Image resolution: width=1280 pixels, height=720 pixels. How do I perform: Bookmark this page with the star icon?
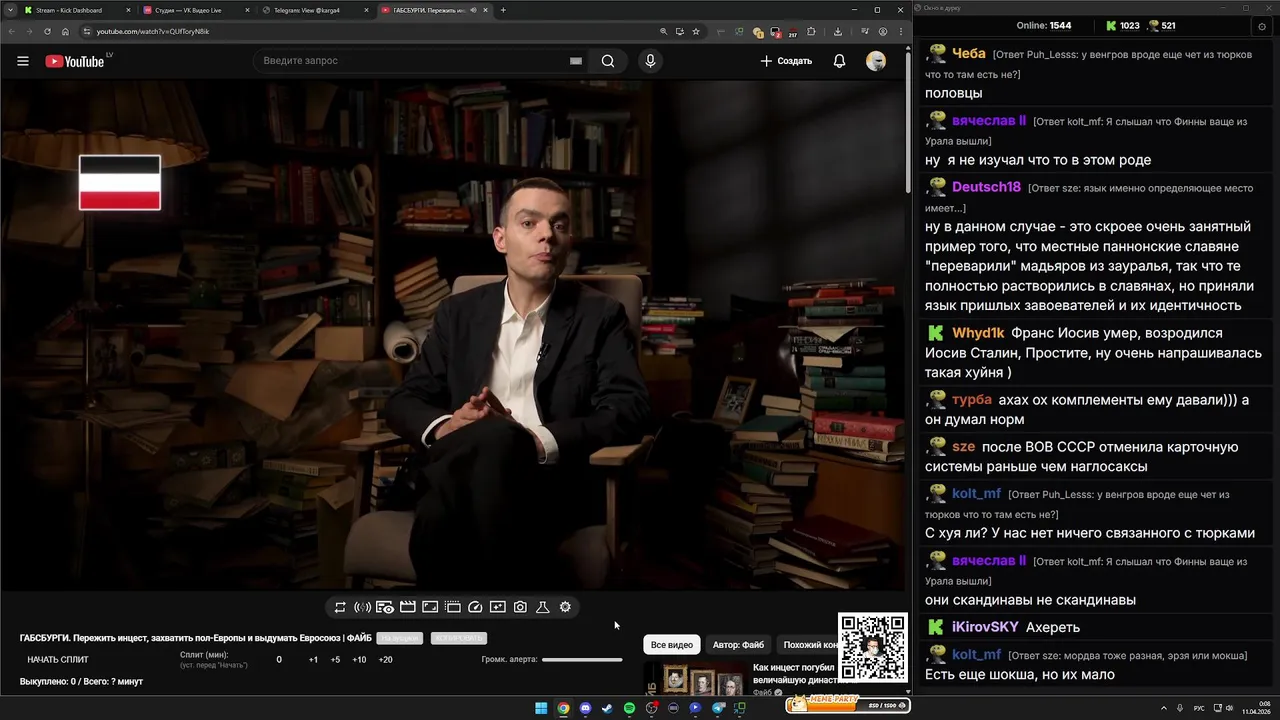(696, 31)
